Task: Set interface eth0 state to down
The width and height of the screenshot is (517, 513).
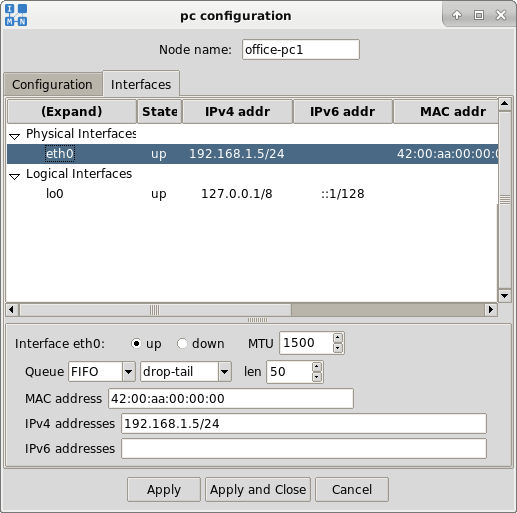Action: tap(182, 343)
